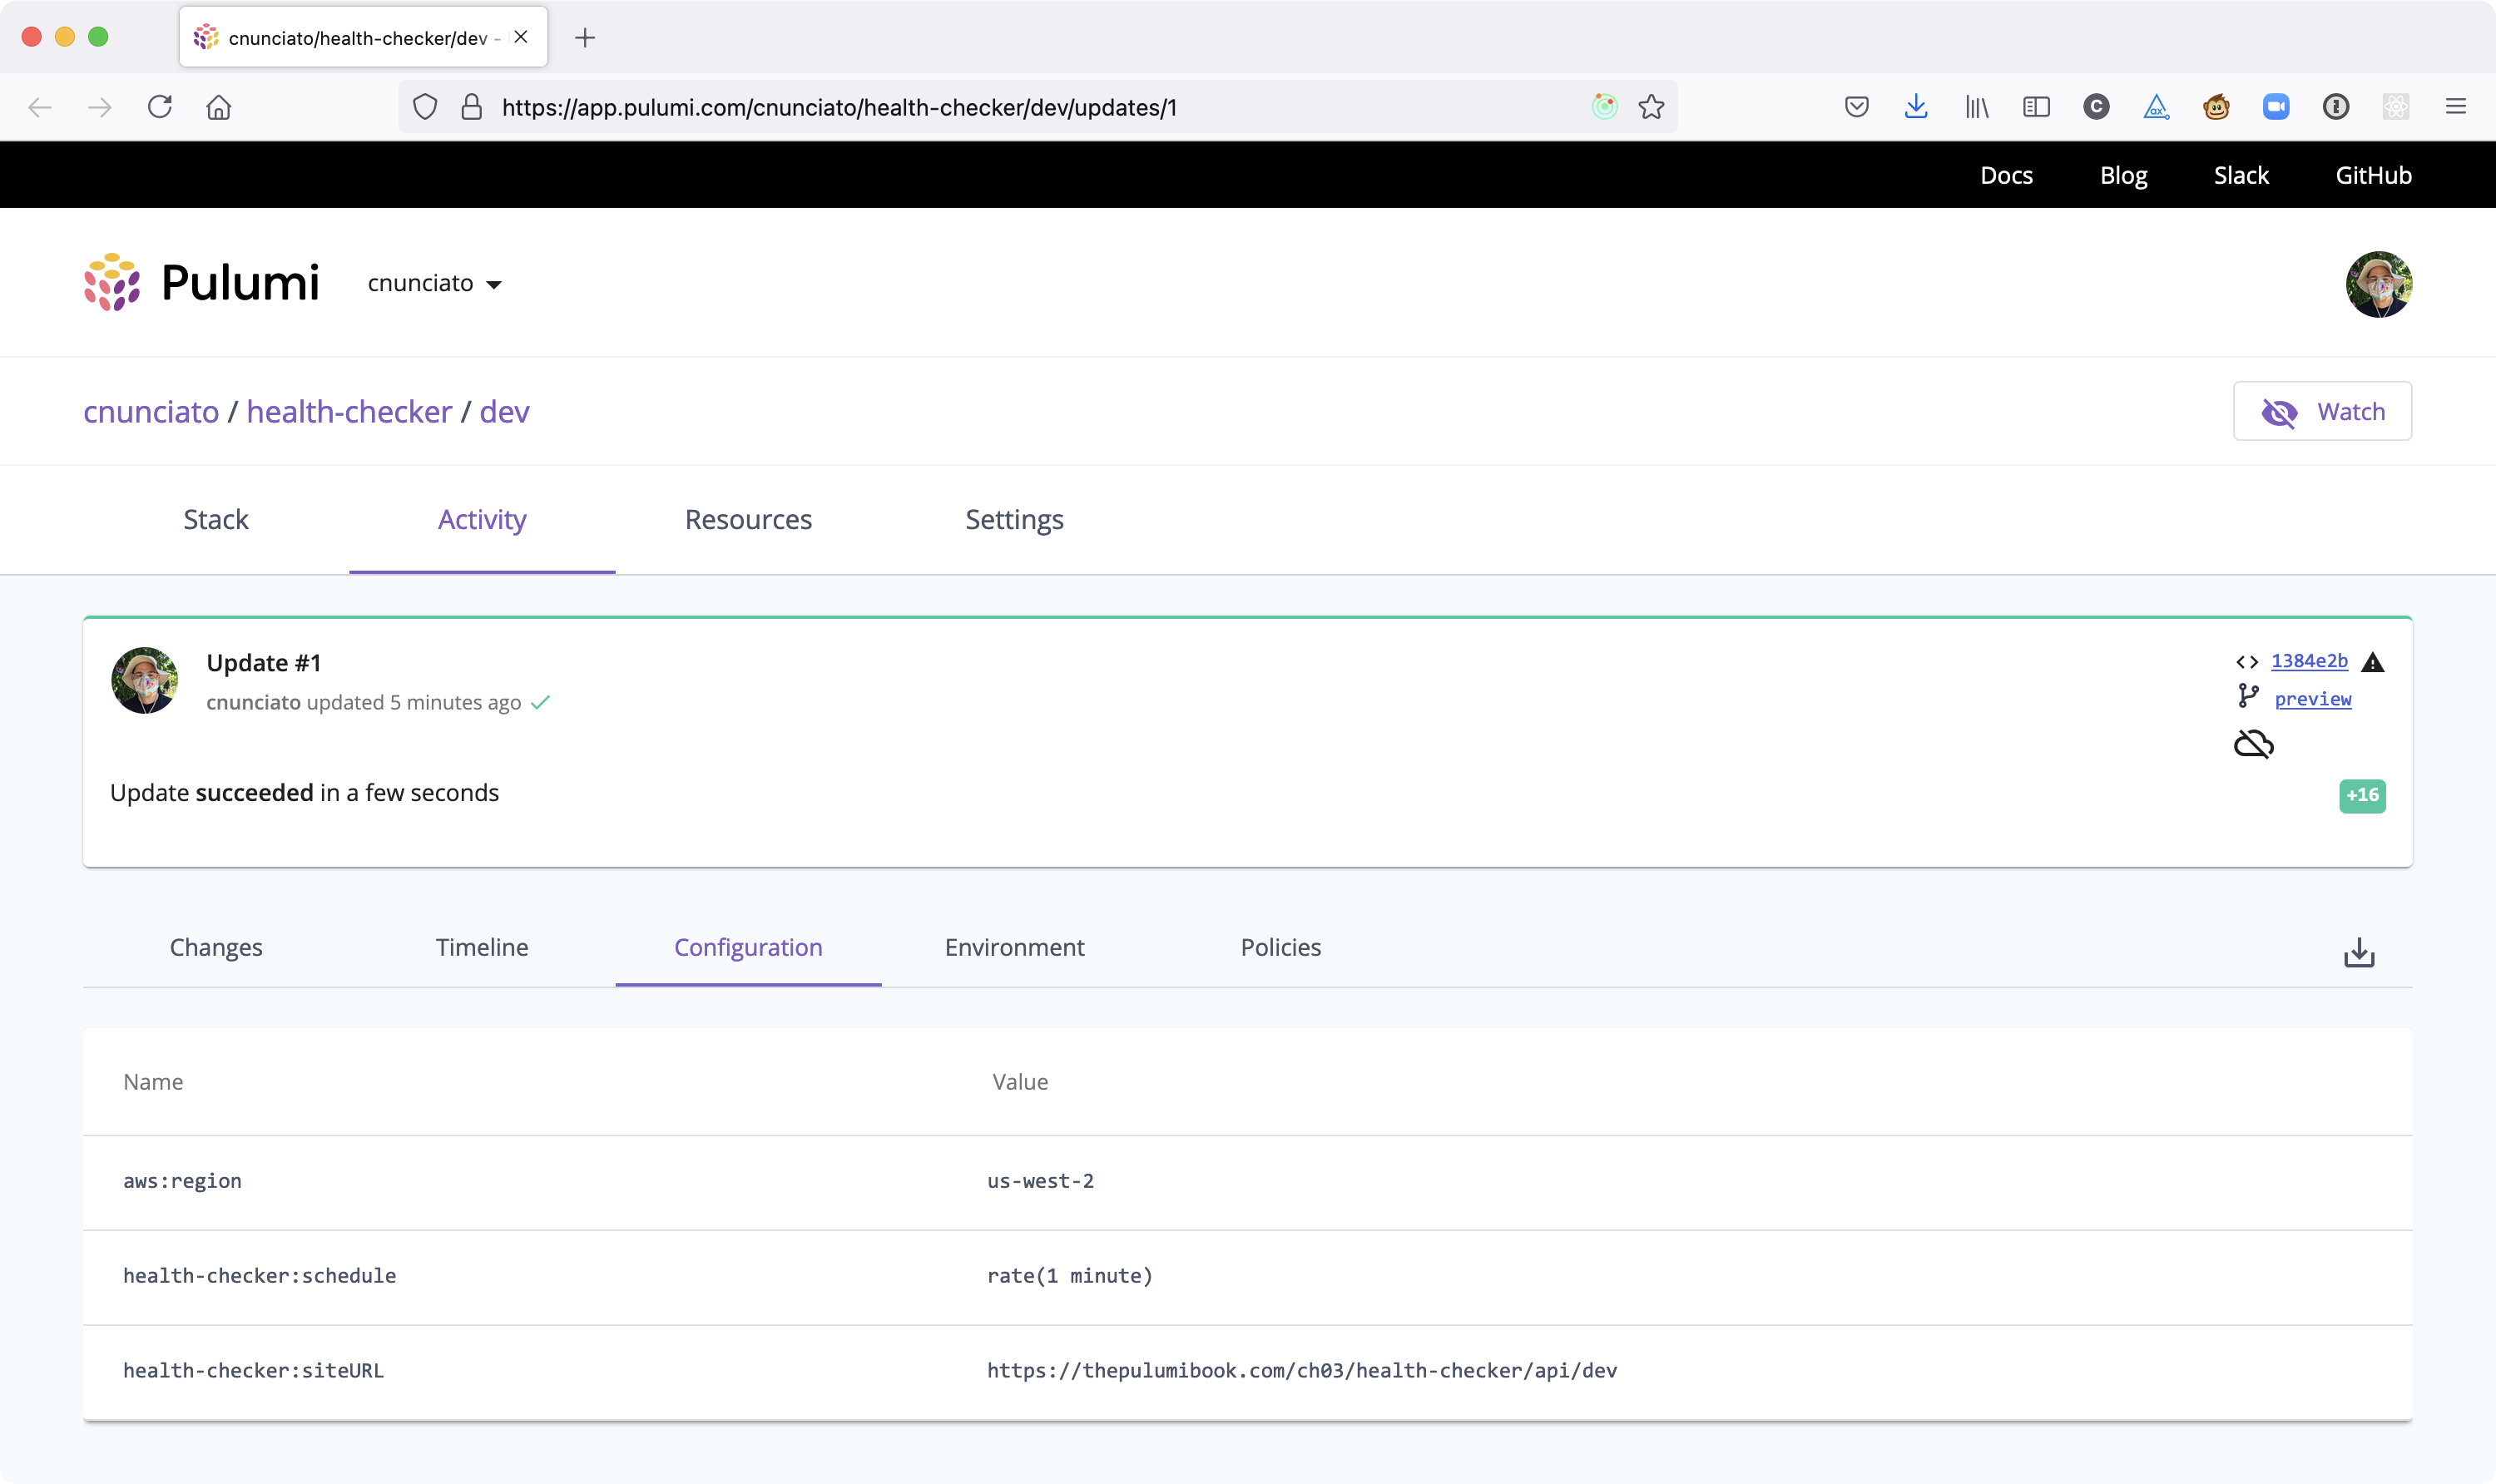Click the browser forward arrow
Viewport: 2496px width, 1484px height.
99,107
